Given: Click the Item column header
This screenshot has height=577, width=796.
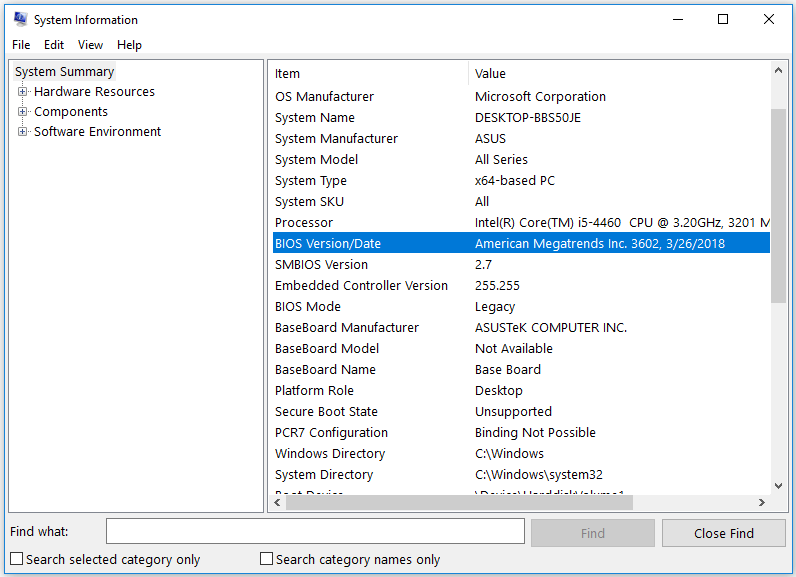Looking at the screenshot, I should click(368, 74).
